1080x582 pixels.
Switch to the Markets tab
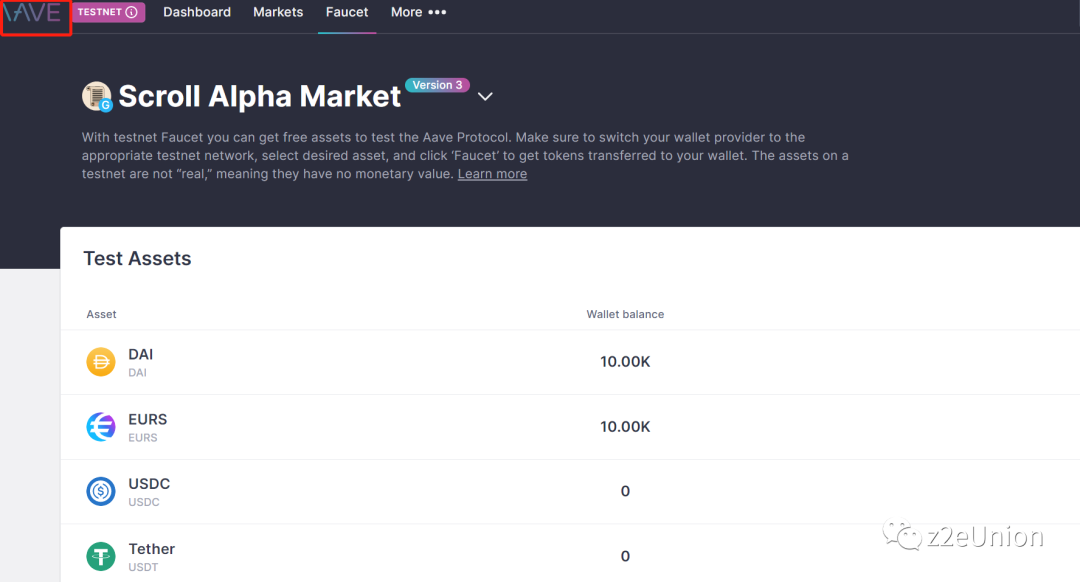coord(278,13)
